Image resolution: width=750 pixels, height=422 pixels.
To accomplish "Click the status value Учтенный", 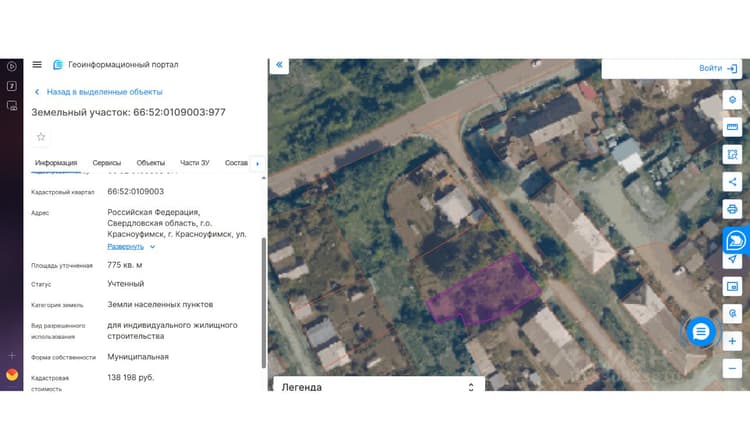I will tap(125, 284).
